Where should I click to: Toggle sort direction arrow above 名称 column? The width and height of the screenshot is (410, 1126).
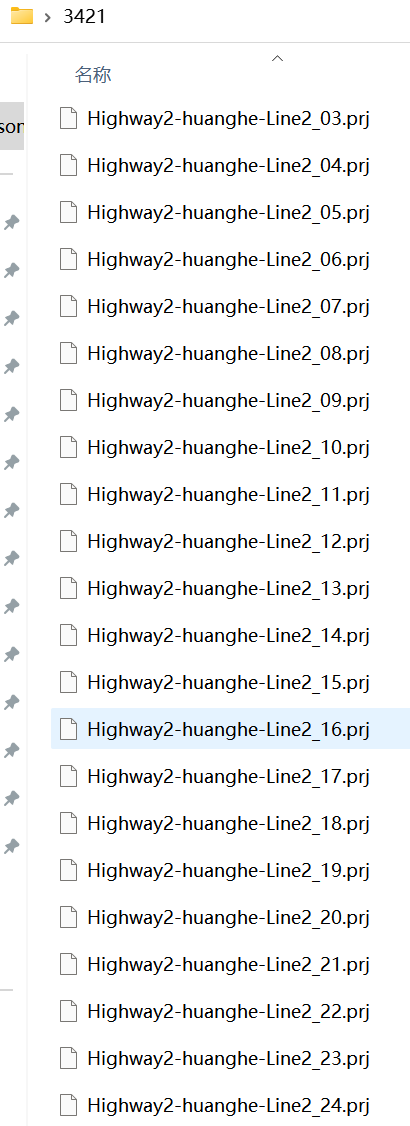click(277, 59)
